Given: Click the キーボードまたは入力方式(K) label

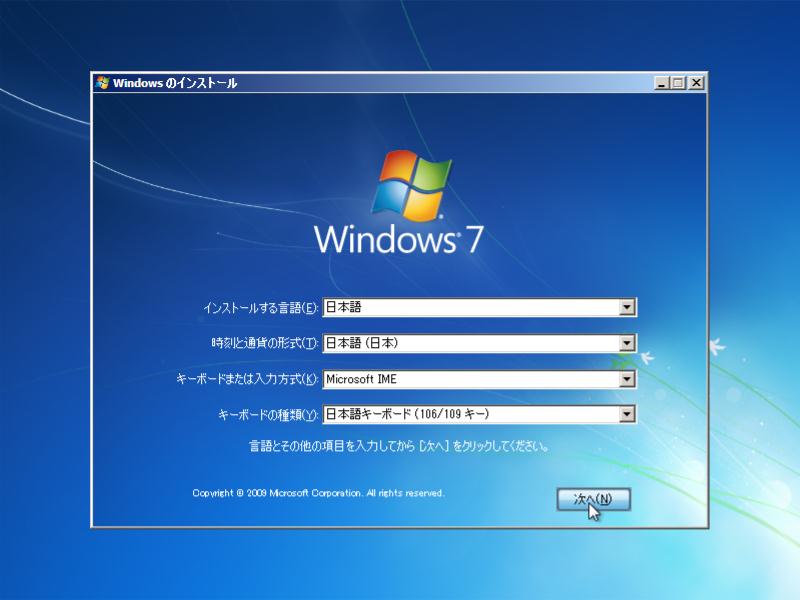Looking at the screenshot, I should click(x=247, y=380).
